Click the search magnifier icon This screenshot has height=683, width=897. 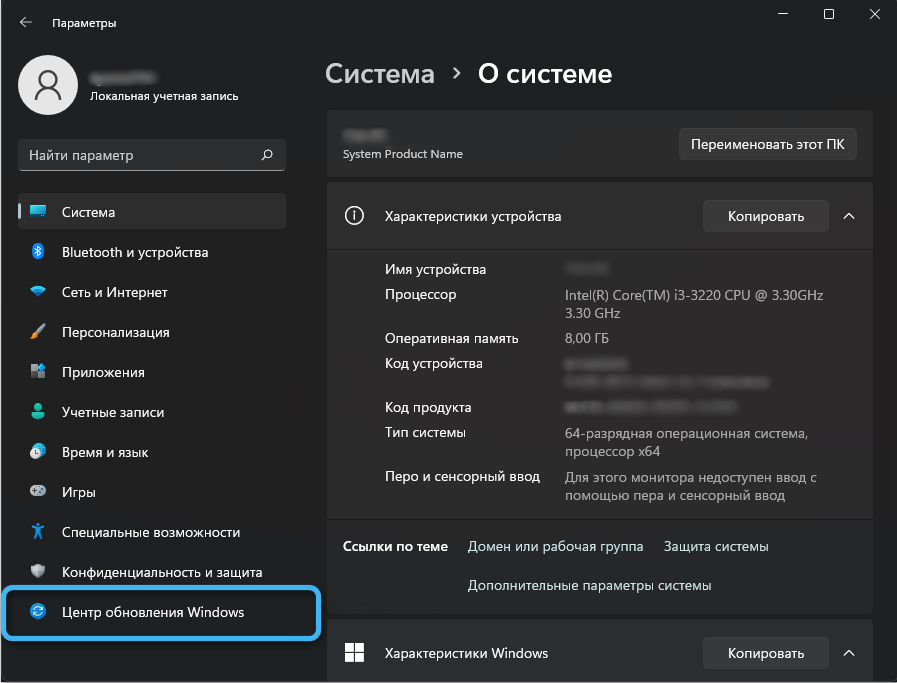coord(267,155)
